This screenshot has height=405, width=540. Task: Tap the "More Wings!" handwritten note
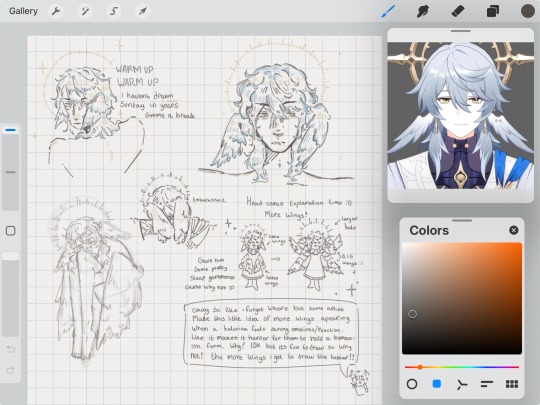285,215
